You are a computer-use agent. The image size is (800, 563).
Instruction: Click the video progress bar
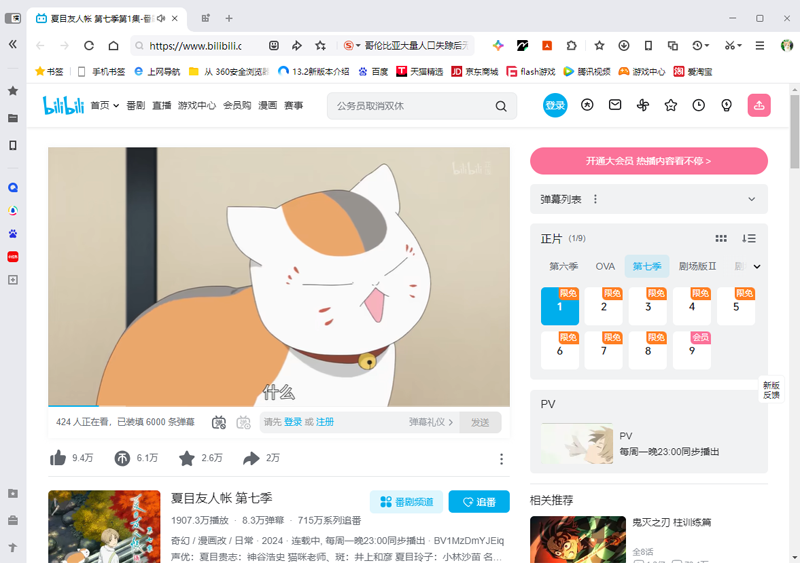point(279,406)
